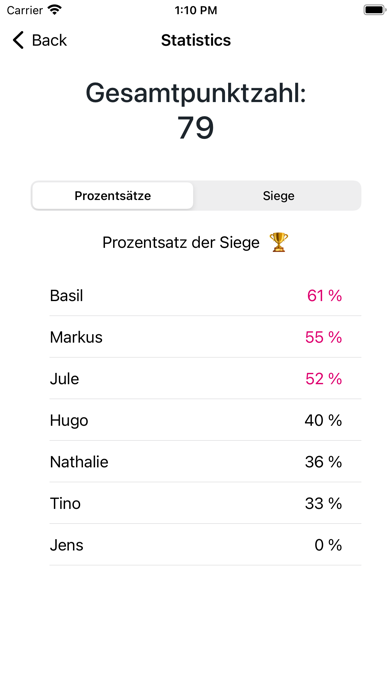Screen dimensions: 392x696
Task: Click the Statistics title
Action: pos(196,40)
